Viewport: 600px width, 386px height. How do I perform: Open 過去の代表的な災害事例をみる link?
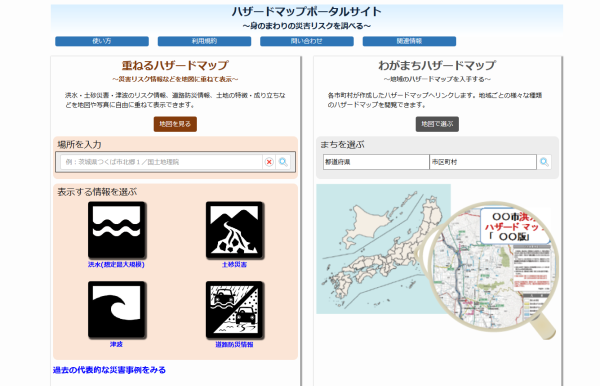click(109, 370)
